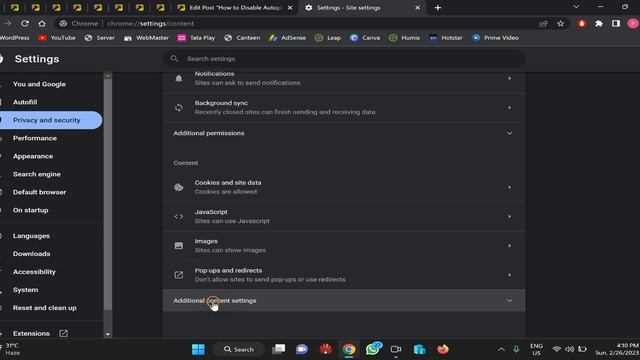
Task: Click the Search settings field
Action: [x=344, y=59]
